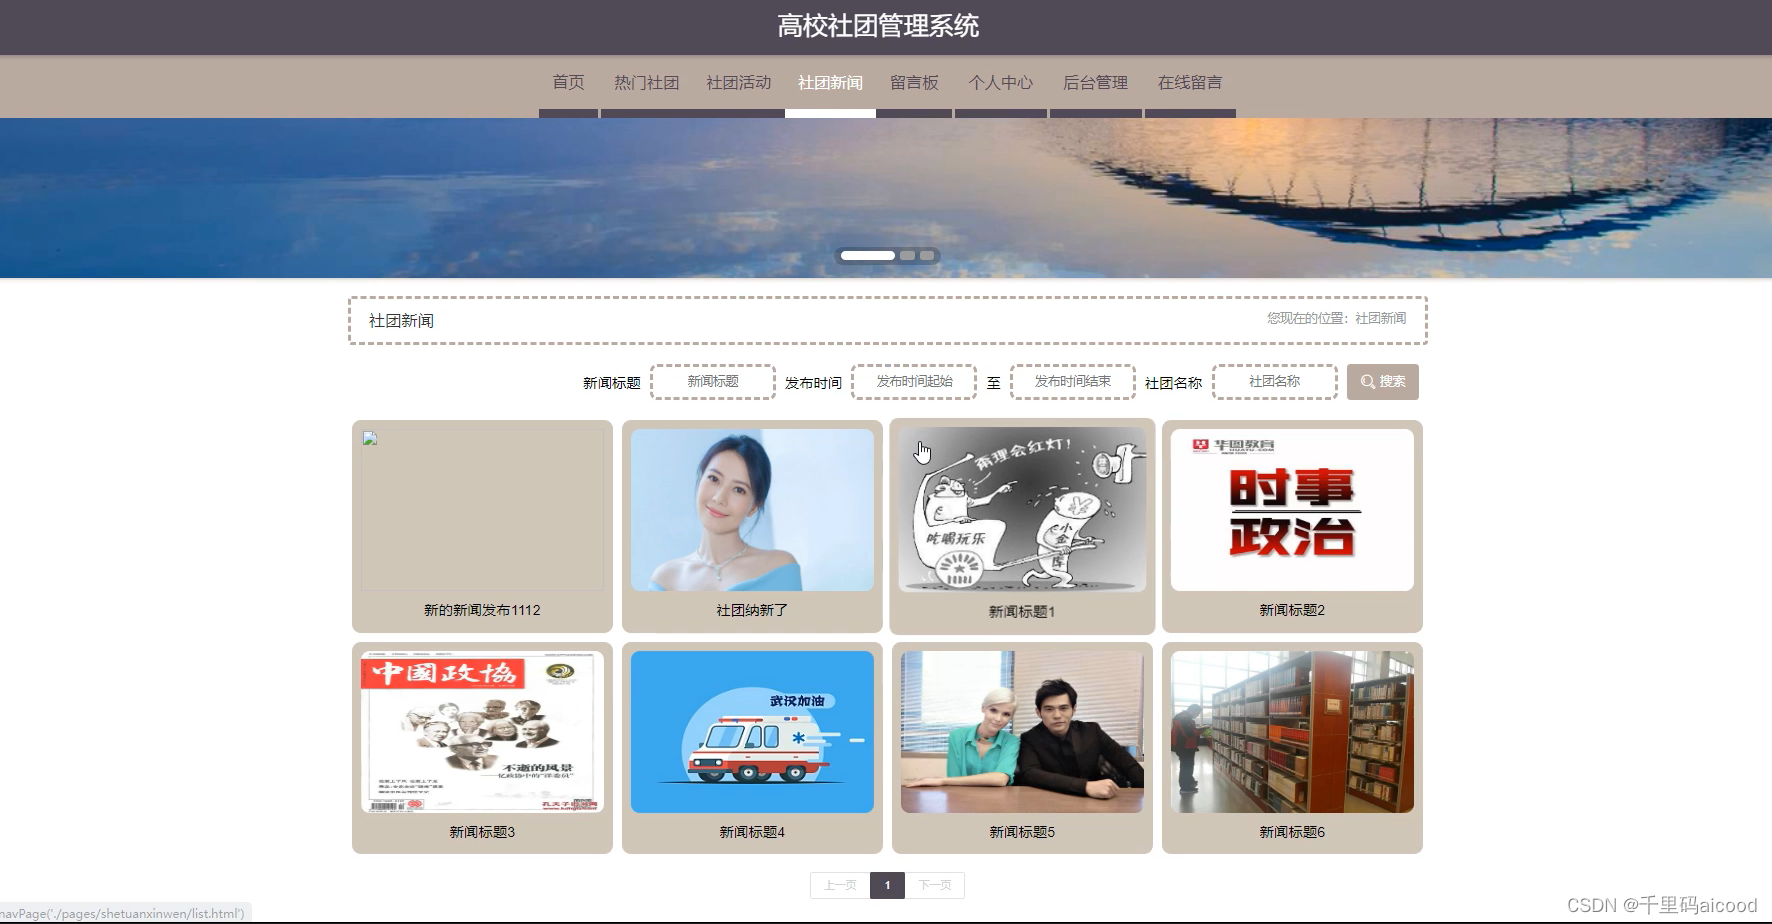Screen dimensions: 1772x924
Task: Open the ambulance image for 新闻标题4
Action: tap(752, 732)
